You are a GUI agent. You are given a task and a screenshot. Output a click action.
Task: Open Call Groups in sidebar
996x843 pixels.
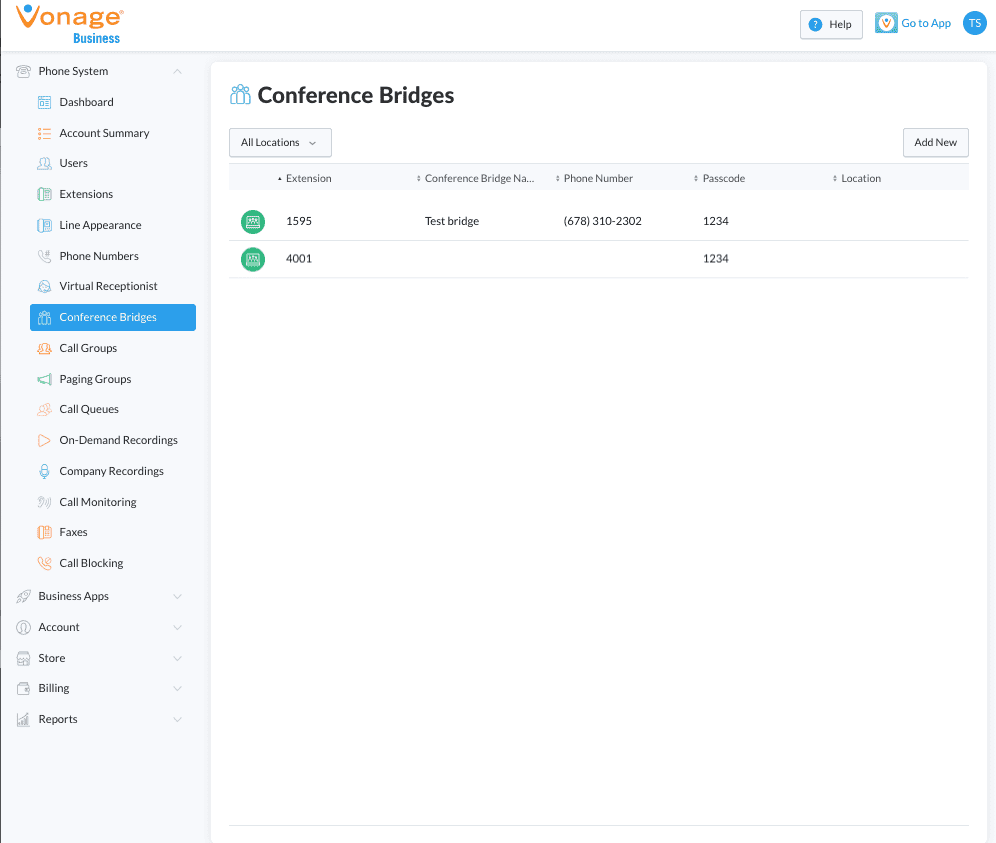click(88, 349)
